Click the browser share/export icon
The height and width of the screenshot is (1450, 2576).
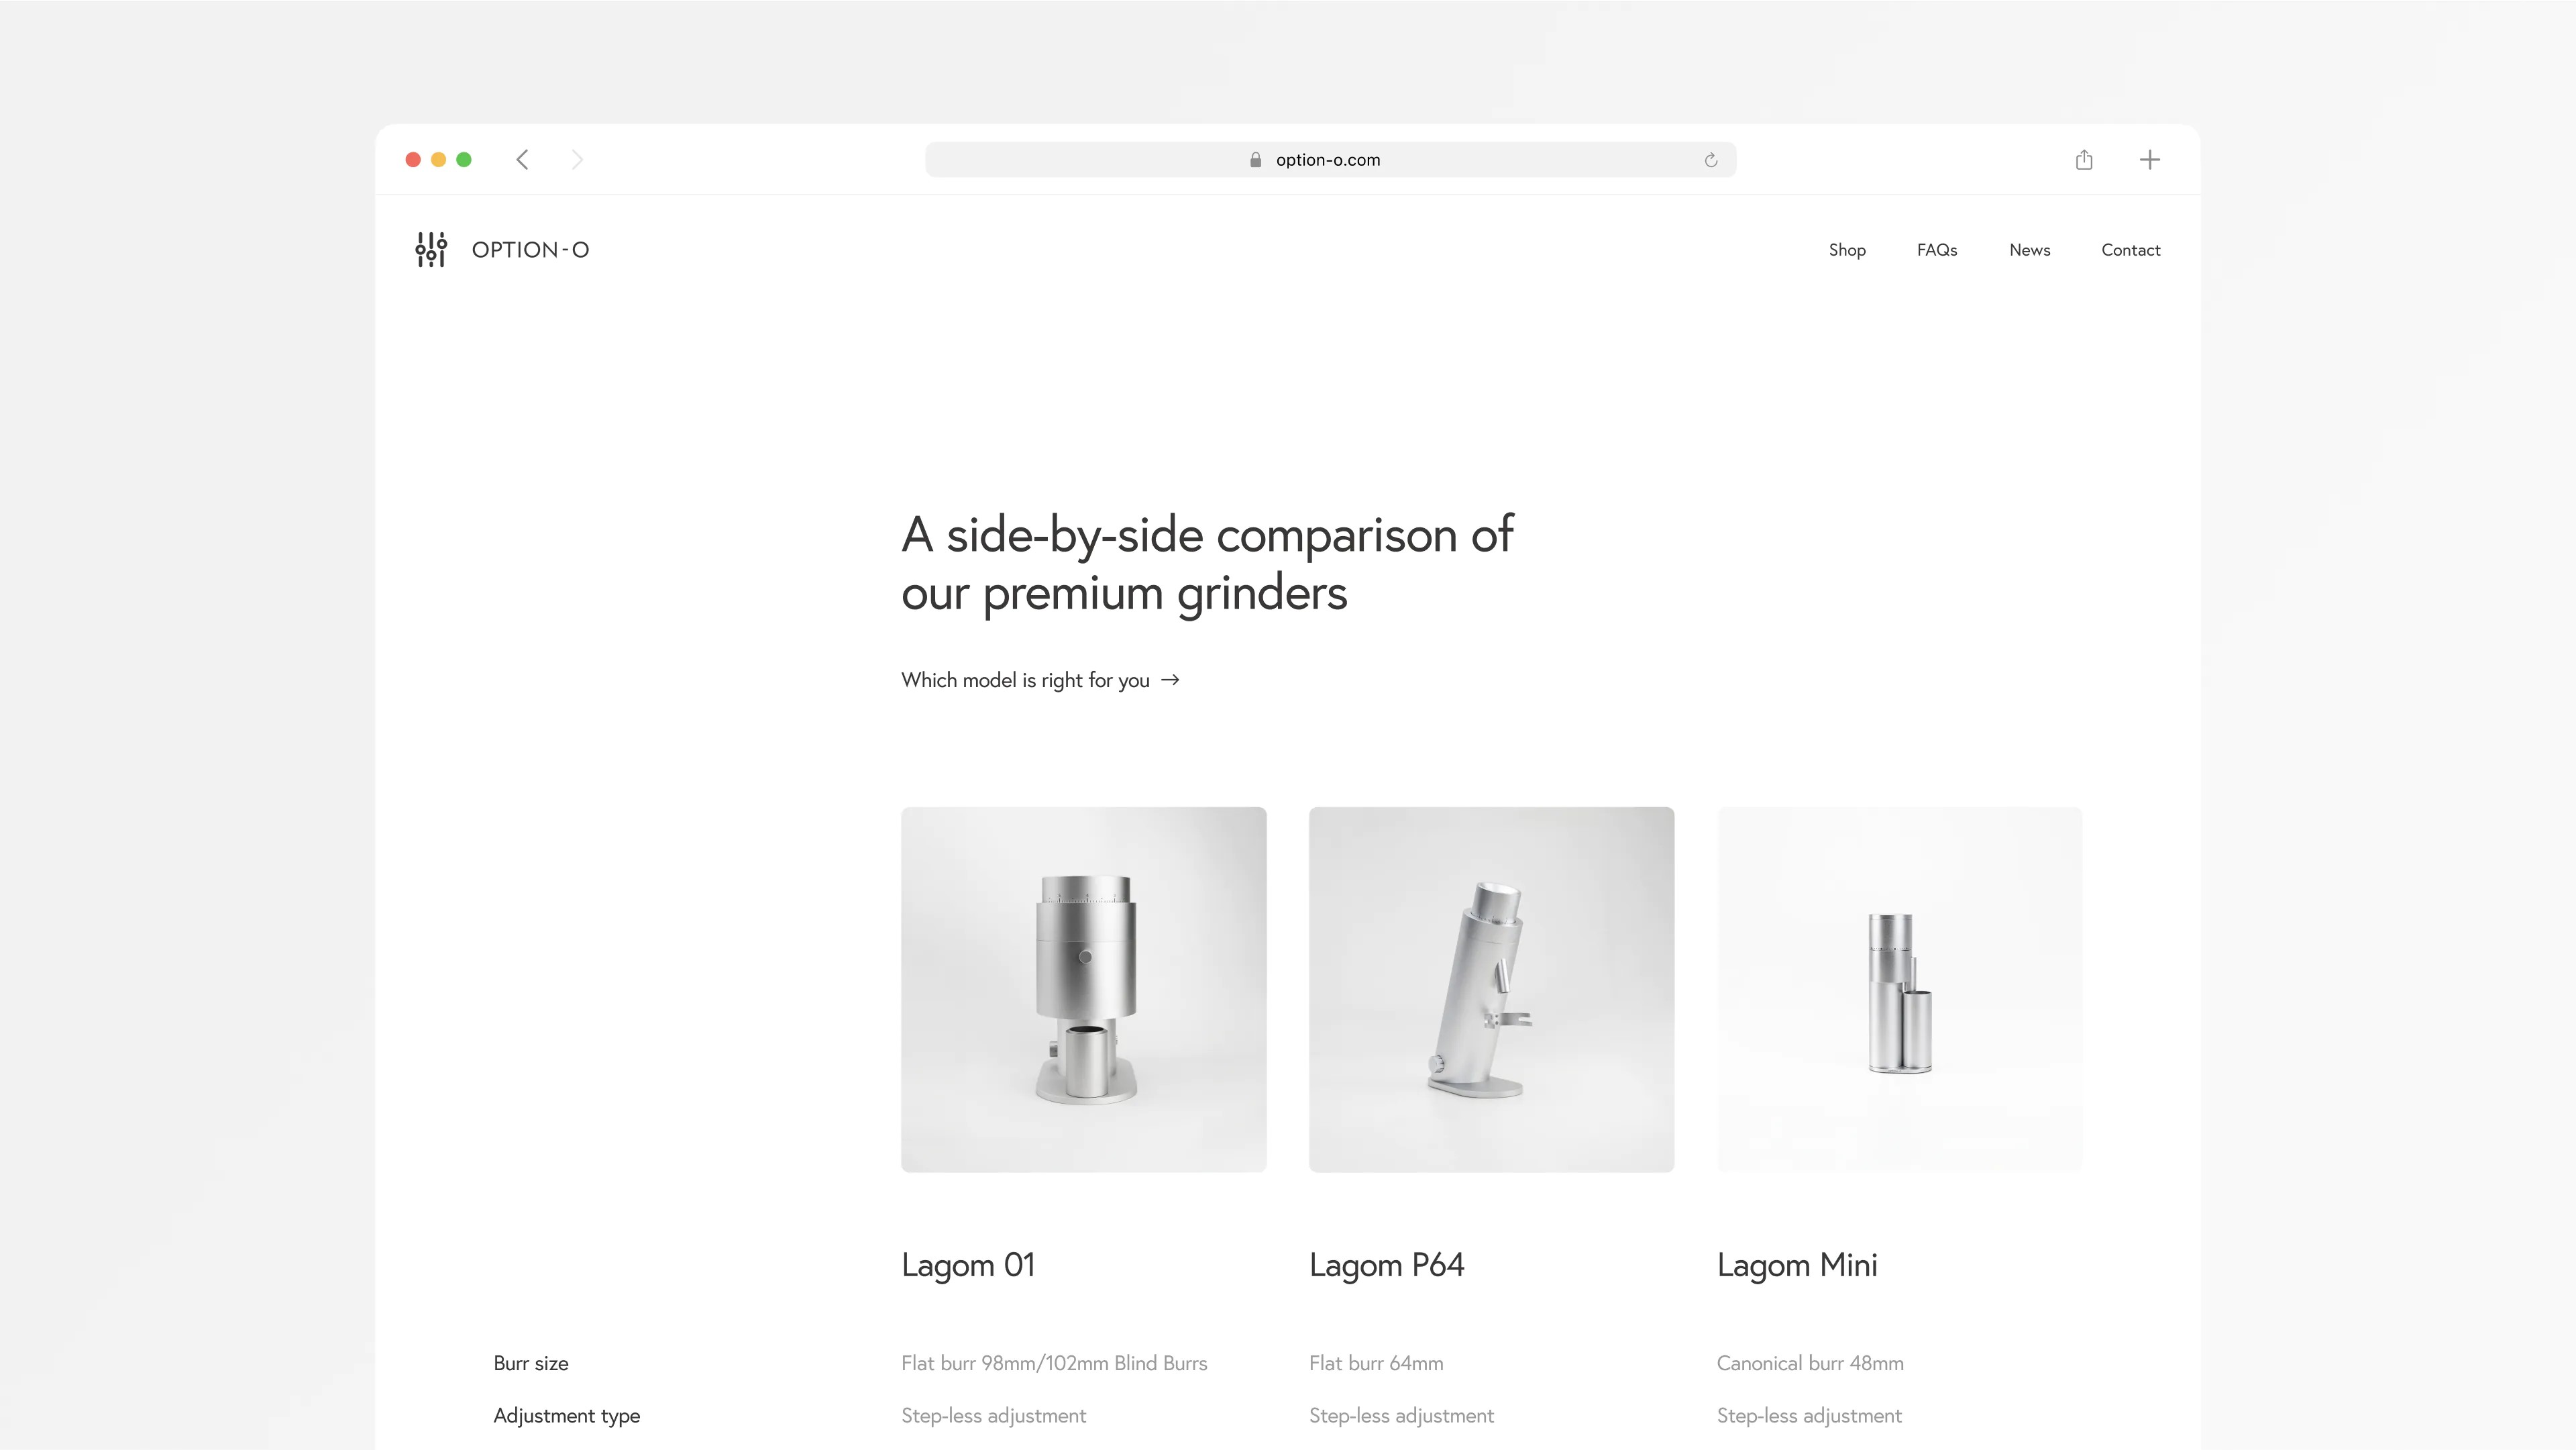coord(2084,159)
